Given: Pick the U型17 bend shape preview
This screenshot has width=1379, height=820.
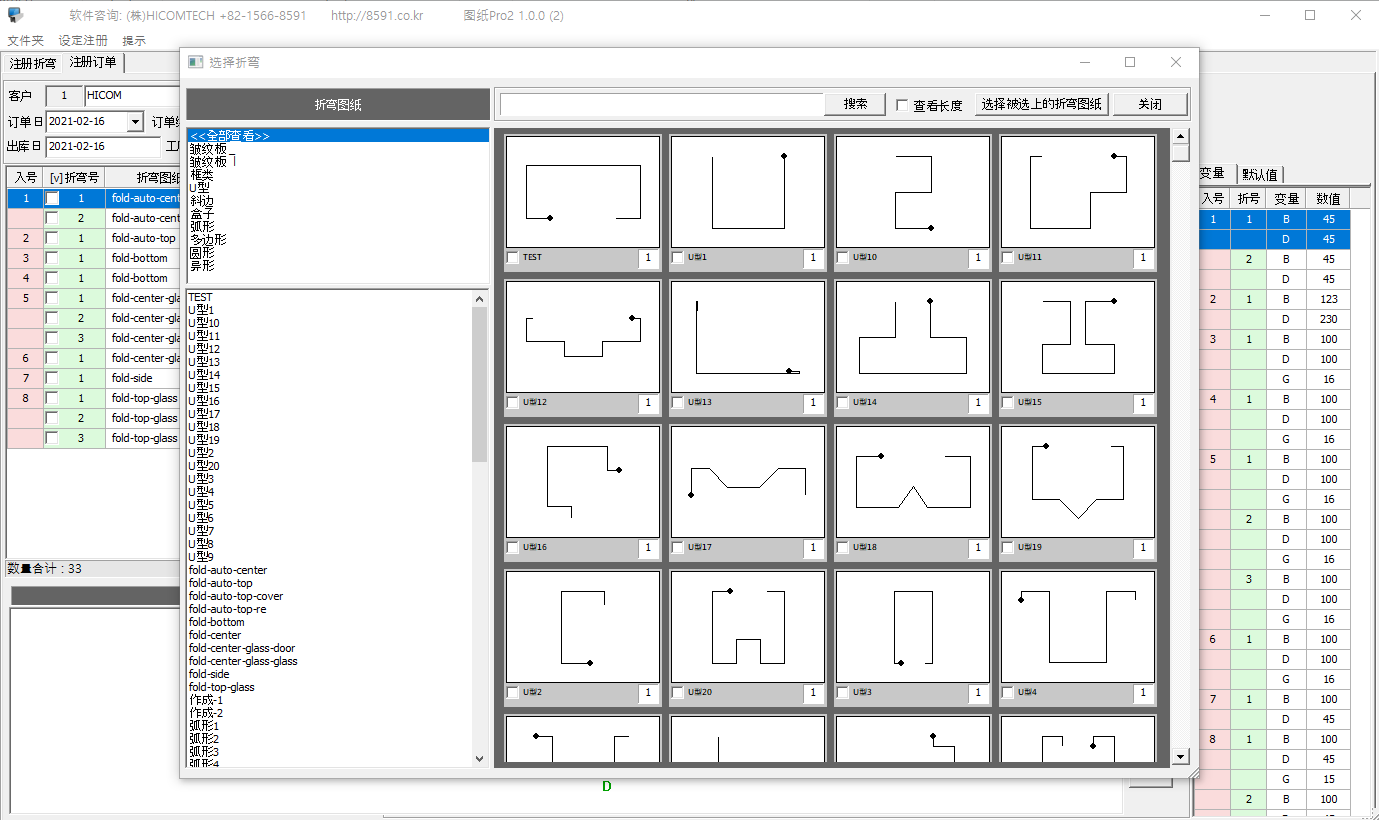Looking at the screenshot, I should click(x=747, y=481).
